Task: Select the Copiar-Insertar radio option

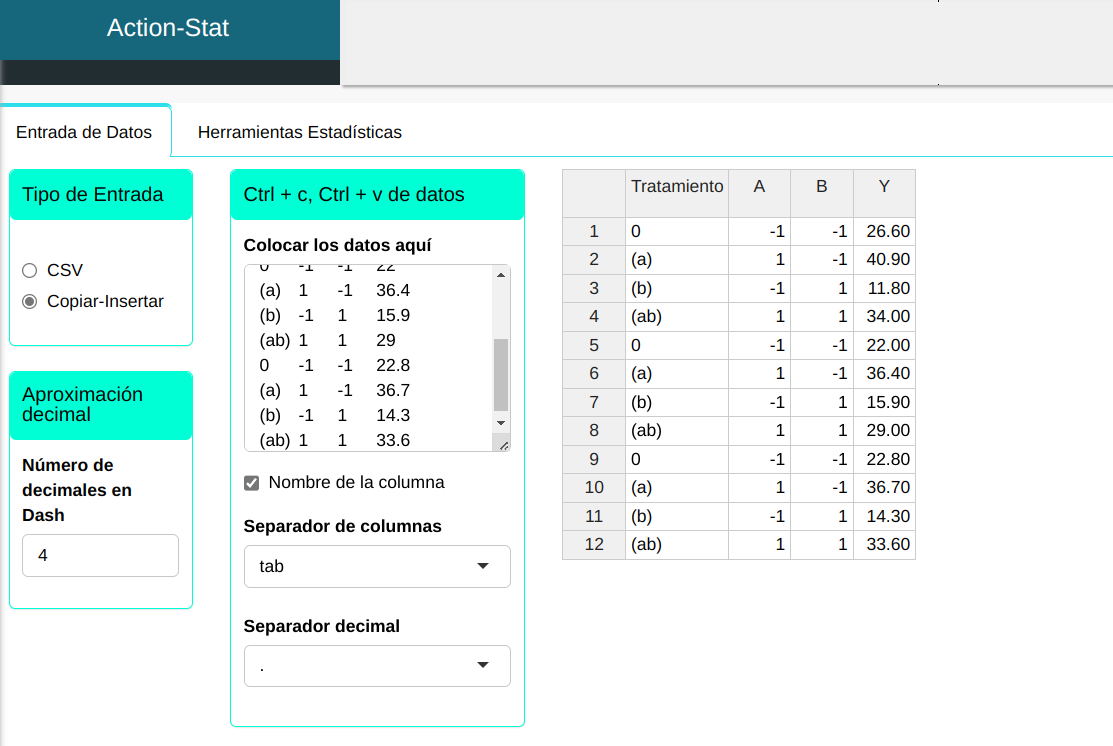Action: (x=29, y=301)
